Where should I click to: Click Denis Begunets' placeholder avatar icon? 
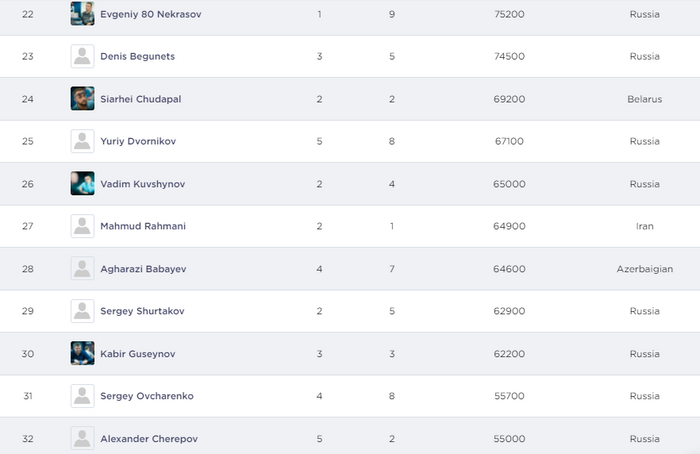click(x=82, y=56)
